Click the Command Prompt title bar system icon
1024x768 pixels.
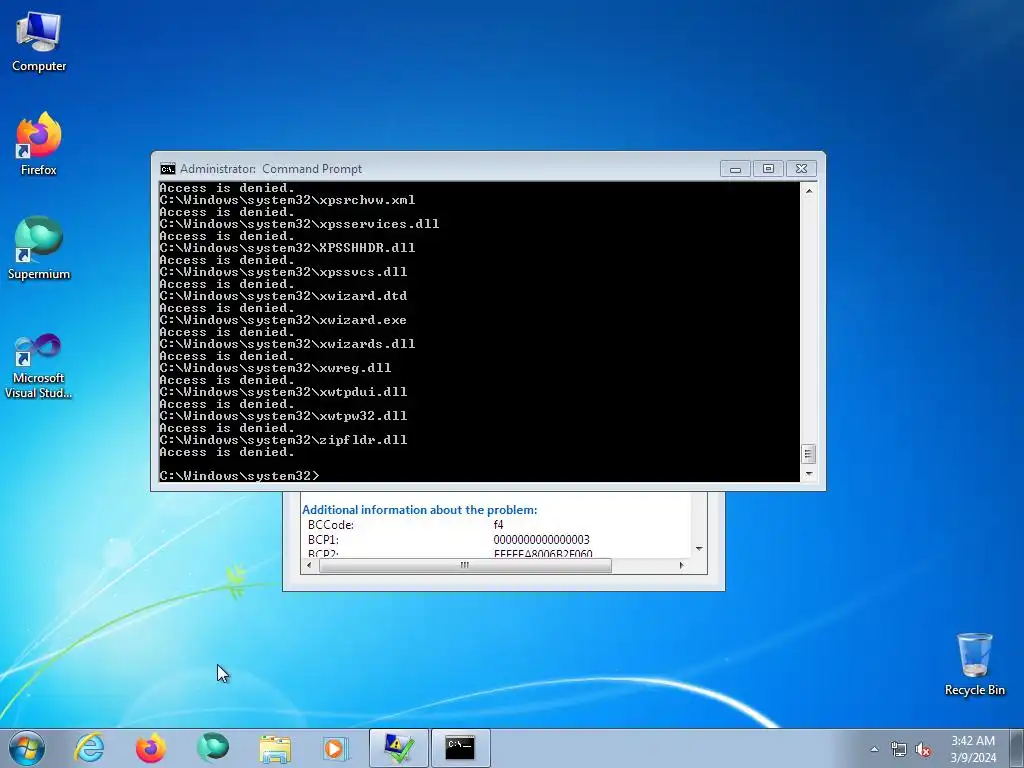click(168, 169)
